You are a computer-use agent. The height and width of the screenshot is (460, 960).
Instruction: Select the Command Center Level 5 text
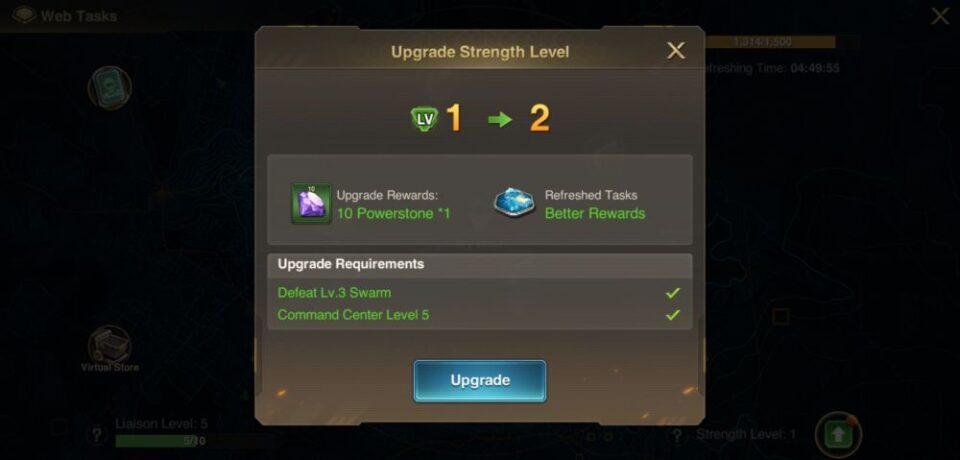click(353, 315)
